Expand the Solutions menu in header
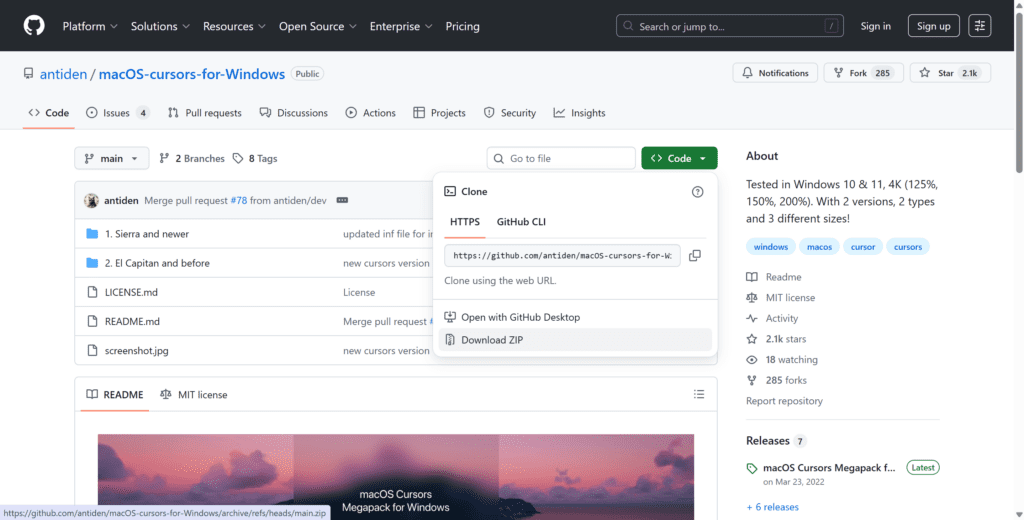This screenshot has height=520, width=1024. 163,26
